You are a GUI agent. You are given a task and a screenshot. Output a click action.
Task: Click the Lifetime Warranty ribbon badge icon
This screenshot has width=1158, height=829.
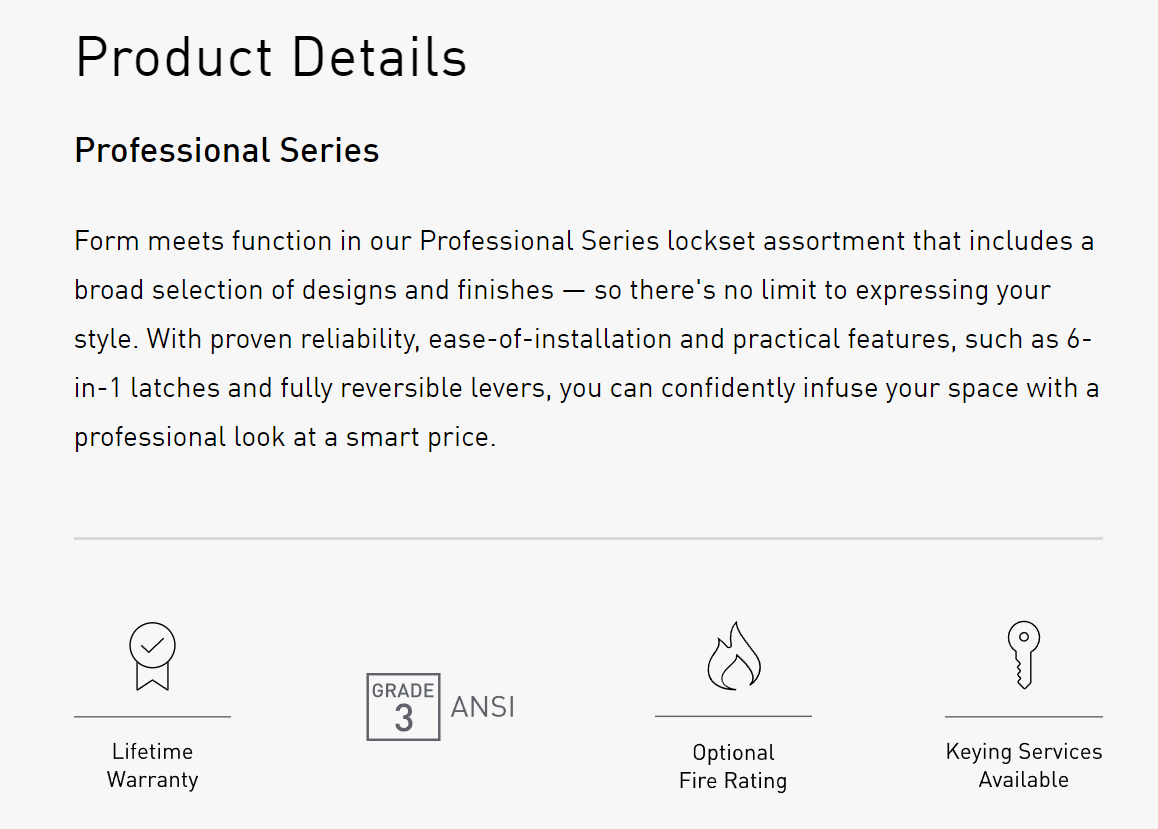[152, 656]
